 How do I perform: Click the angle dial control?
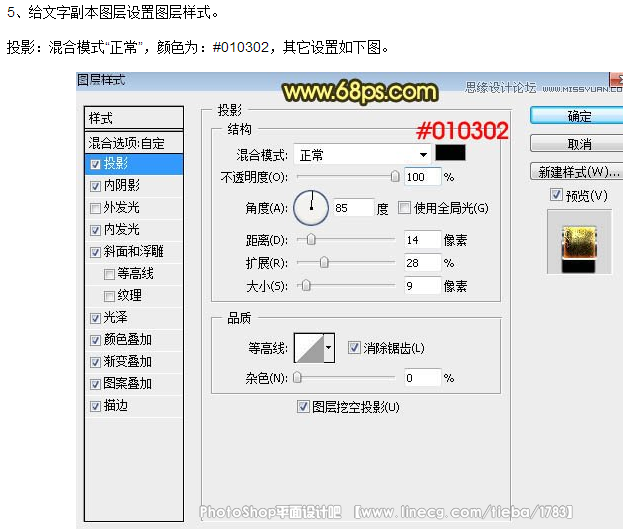pos(311,207)
